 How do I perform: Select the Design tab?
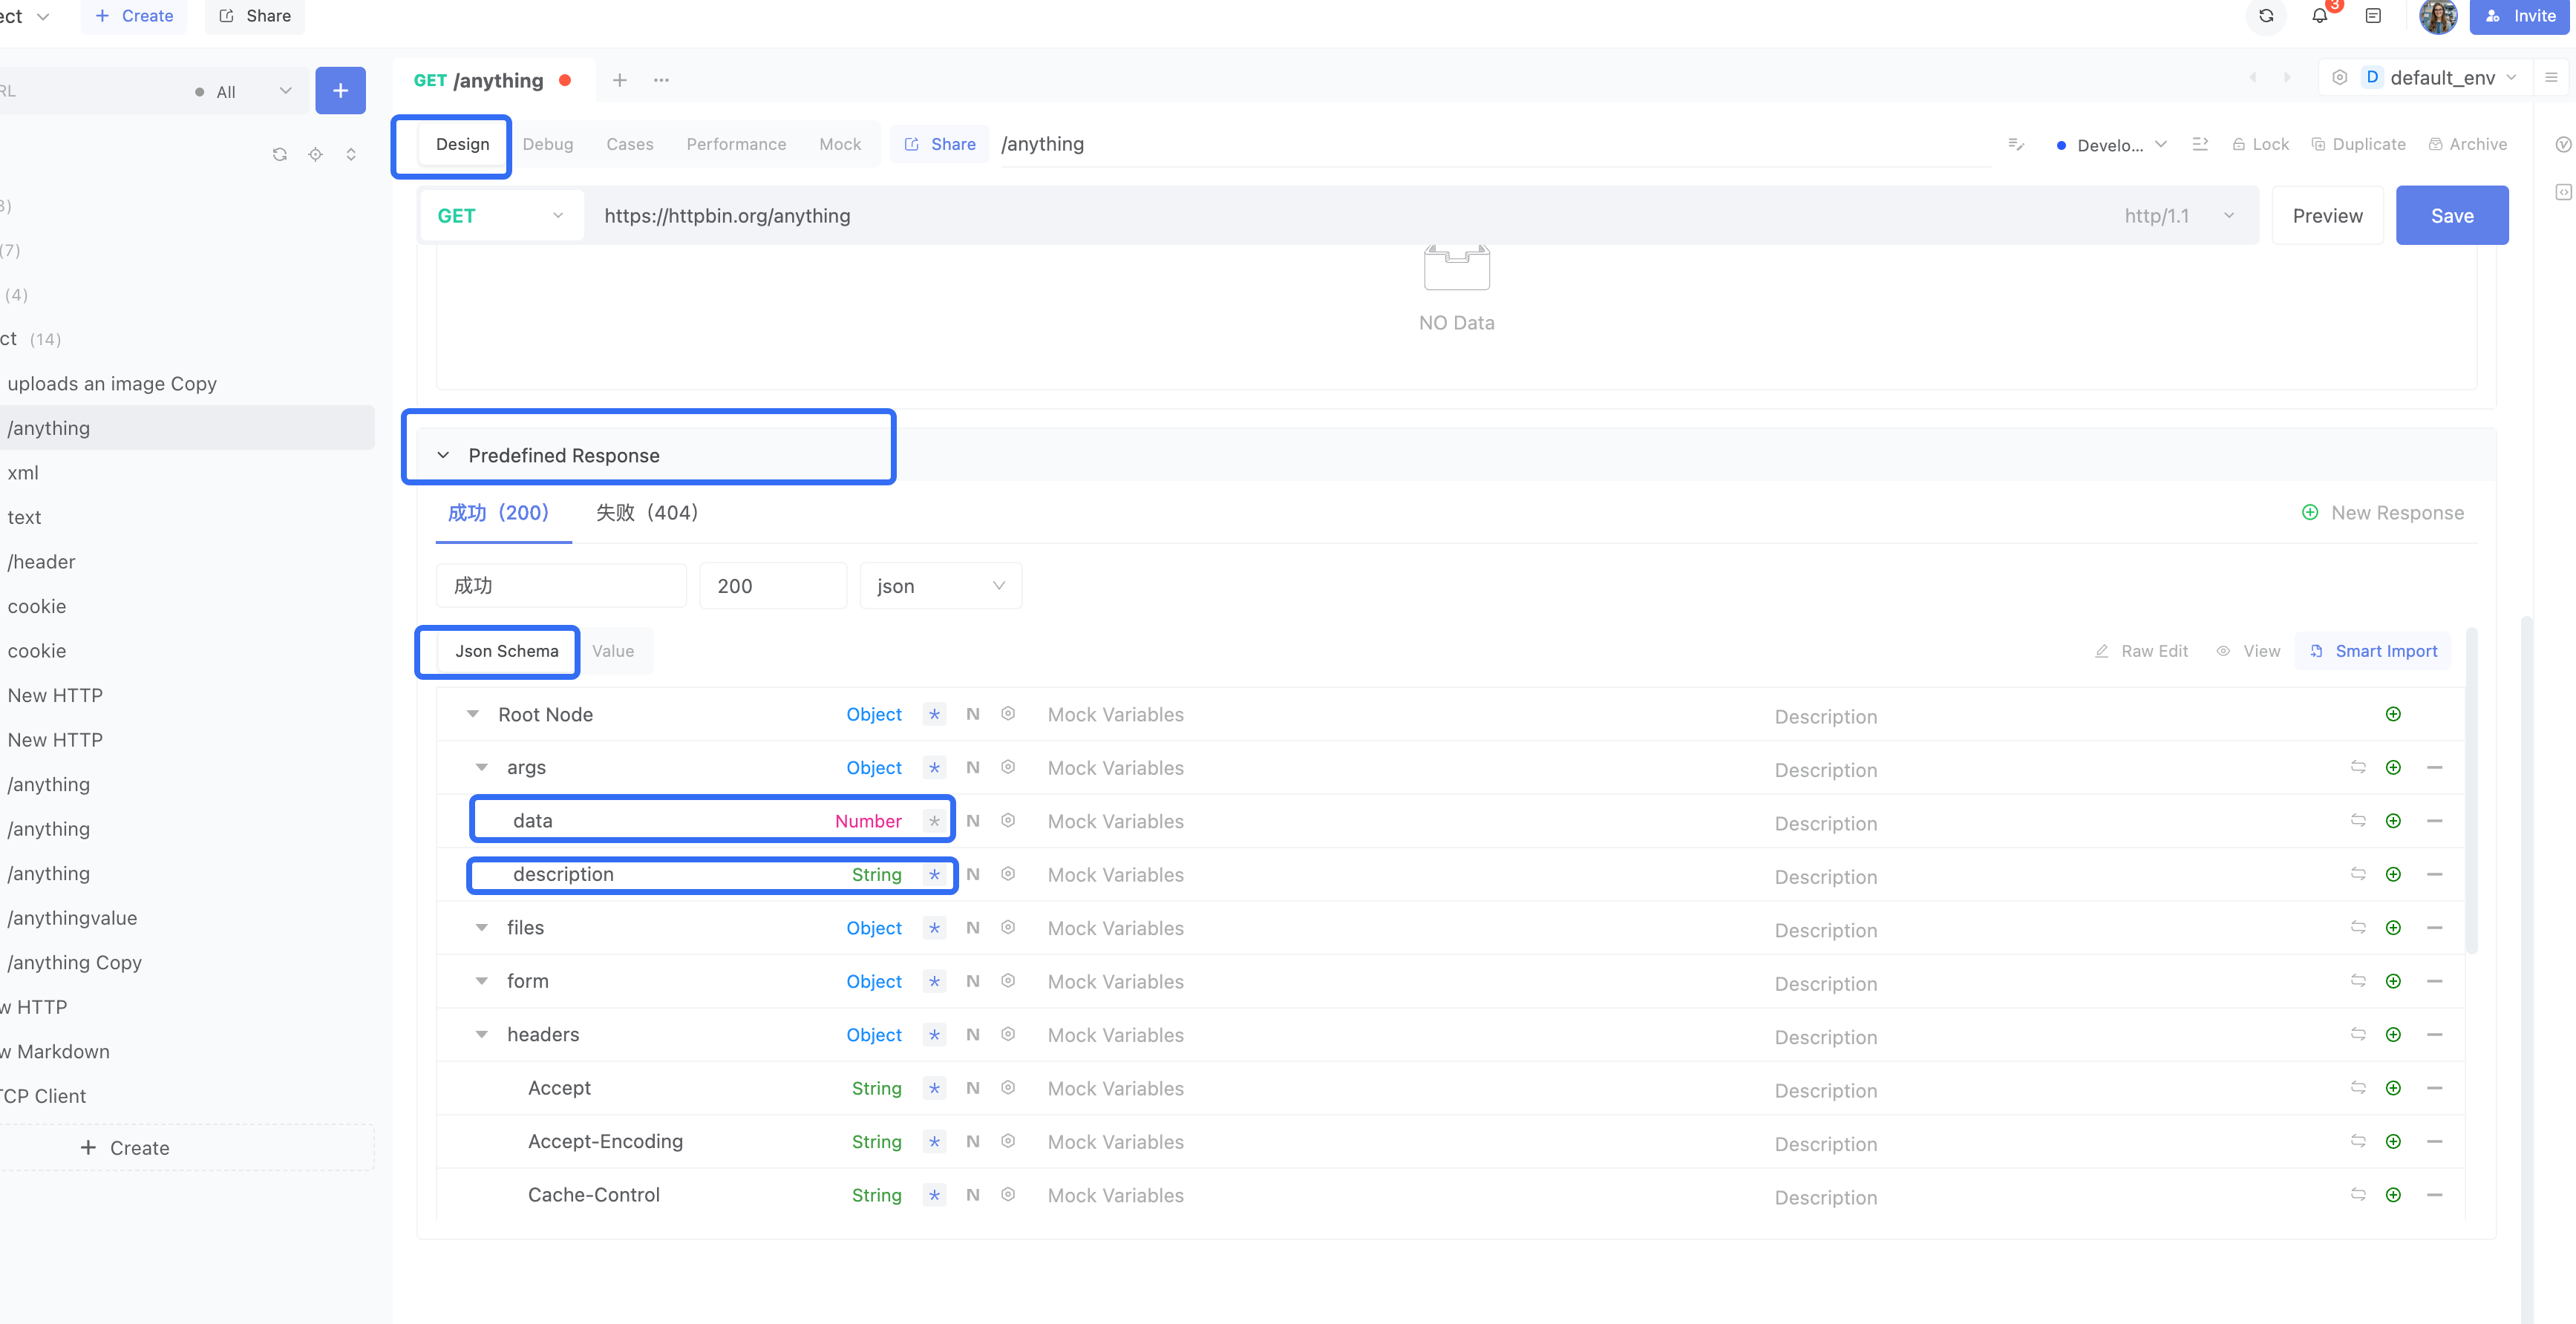pyautogui.click(x=462, y=144)
